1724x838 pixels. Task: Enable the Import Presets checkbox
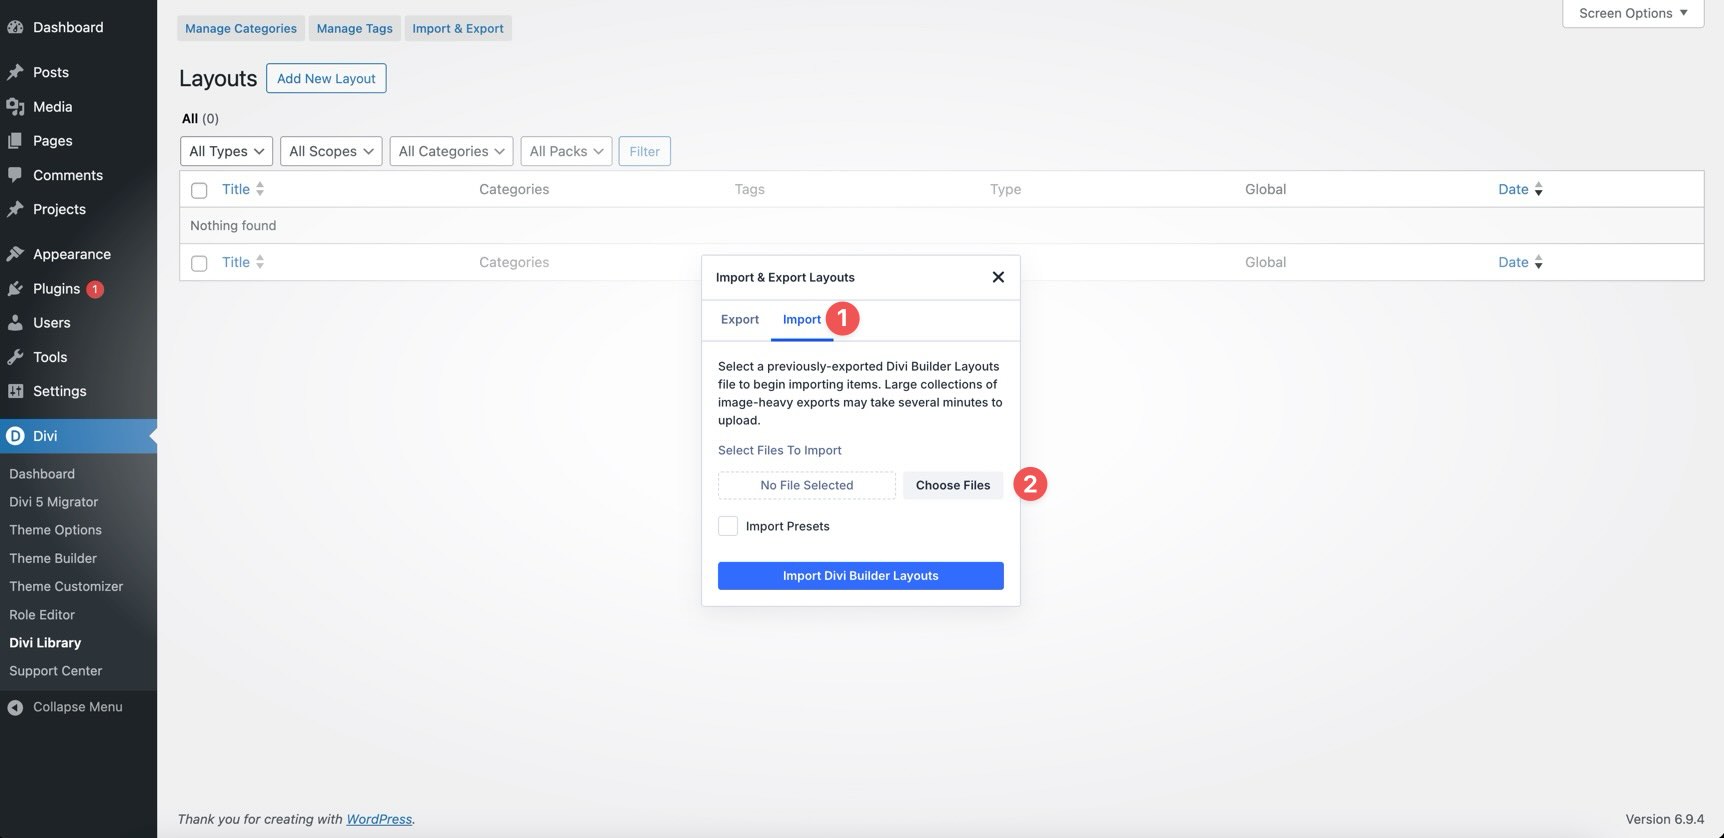[728, 526]
